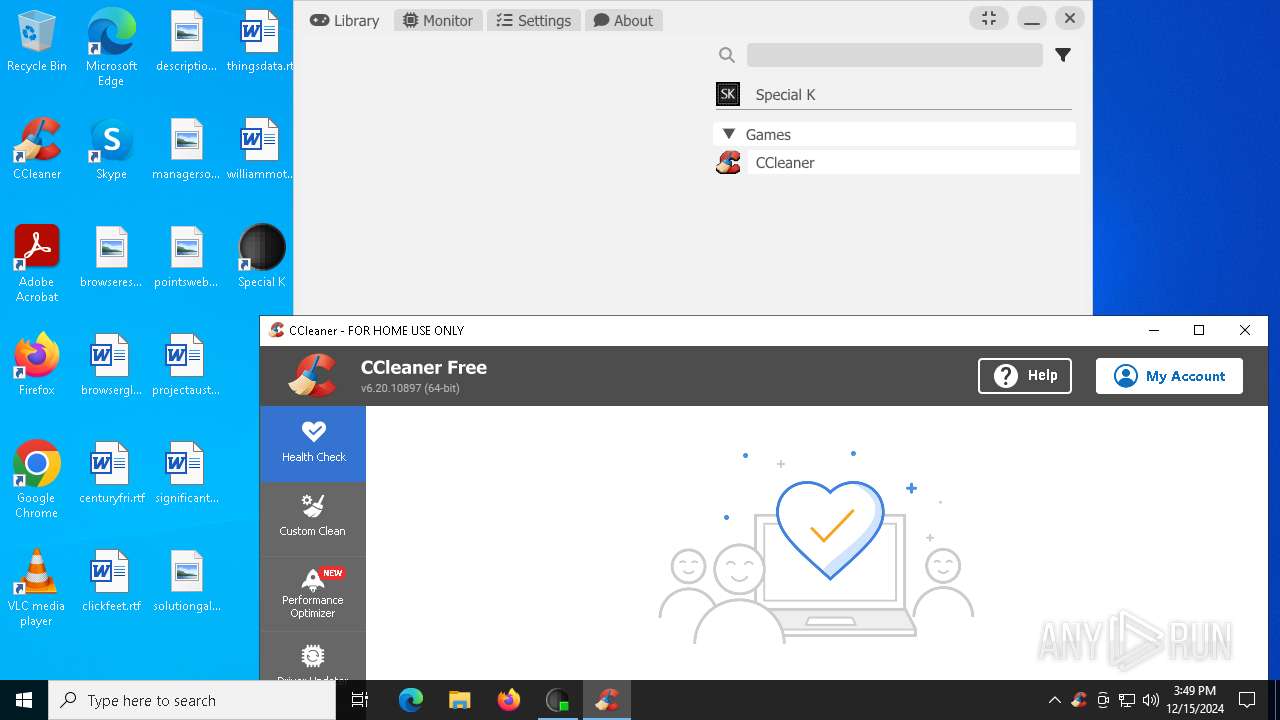Click the search magnifier icon in Special K
1280x720 pixels.
tap(727, 55)
